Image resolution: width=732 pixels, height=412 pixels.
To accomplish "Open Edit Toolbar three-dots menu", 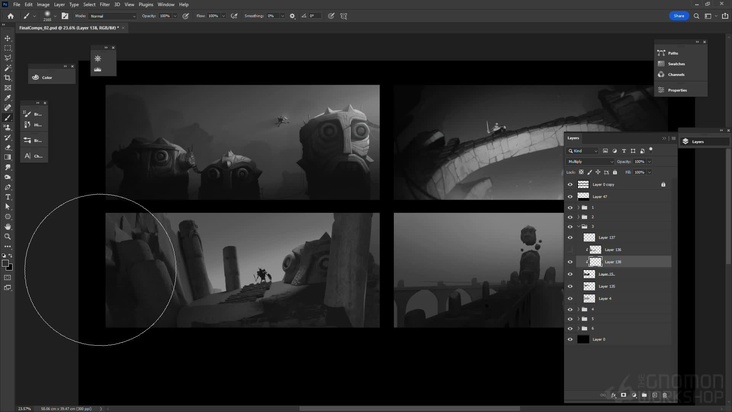I will (7, 246).
